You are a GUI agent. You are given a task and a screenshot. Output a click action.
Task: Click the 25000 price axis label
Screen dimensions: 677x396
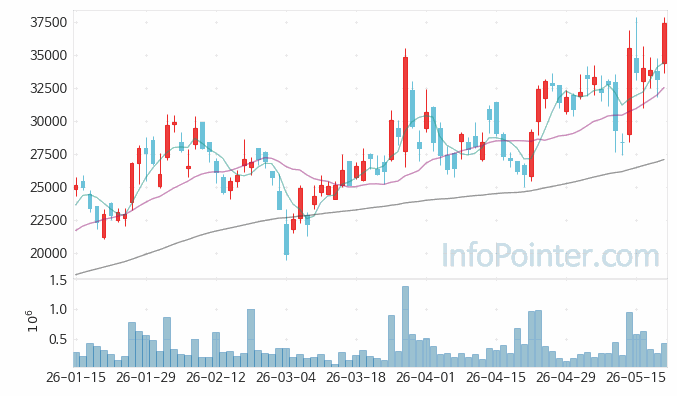(x=48, y=187)
